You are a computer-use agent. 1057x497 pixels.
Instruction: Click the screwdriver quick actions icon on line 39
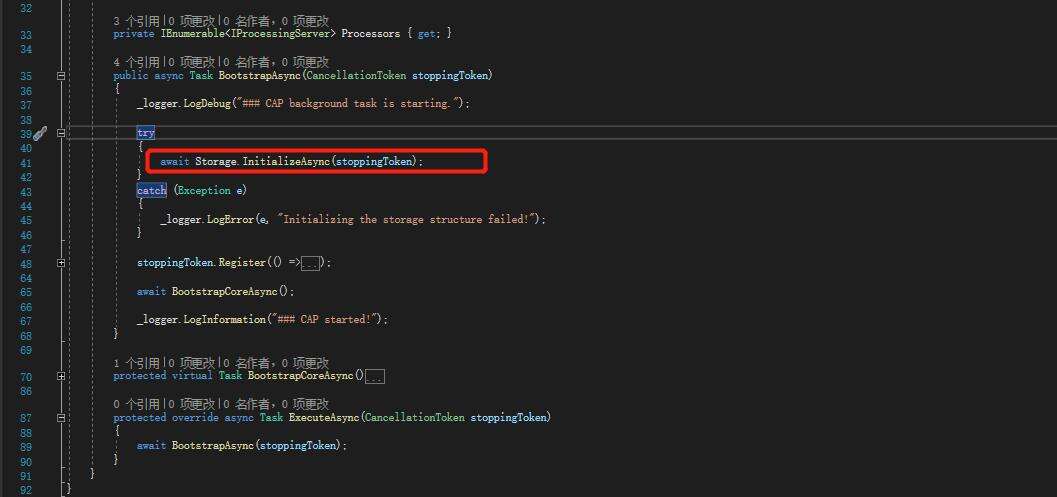[40, 133]
